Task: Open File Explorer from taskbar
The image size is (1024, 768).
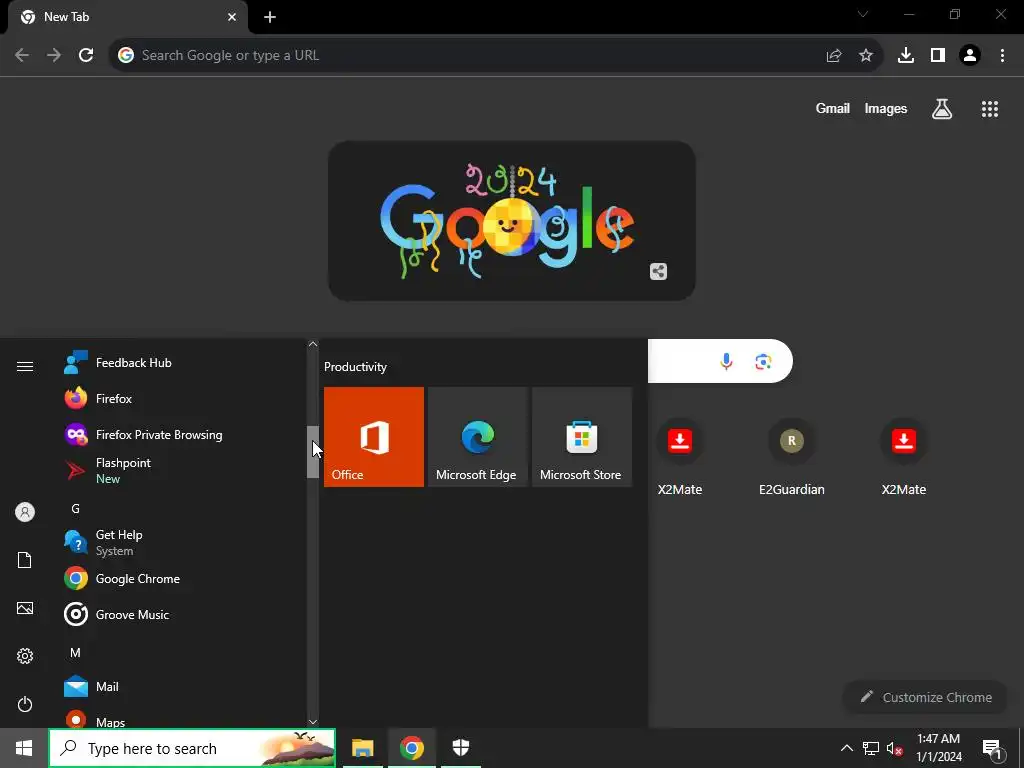Action: [x=362, y=748]
